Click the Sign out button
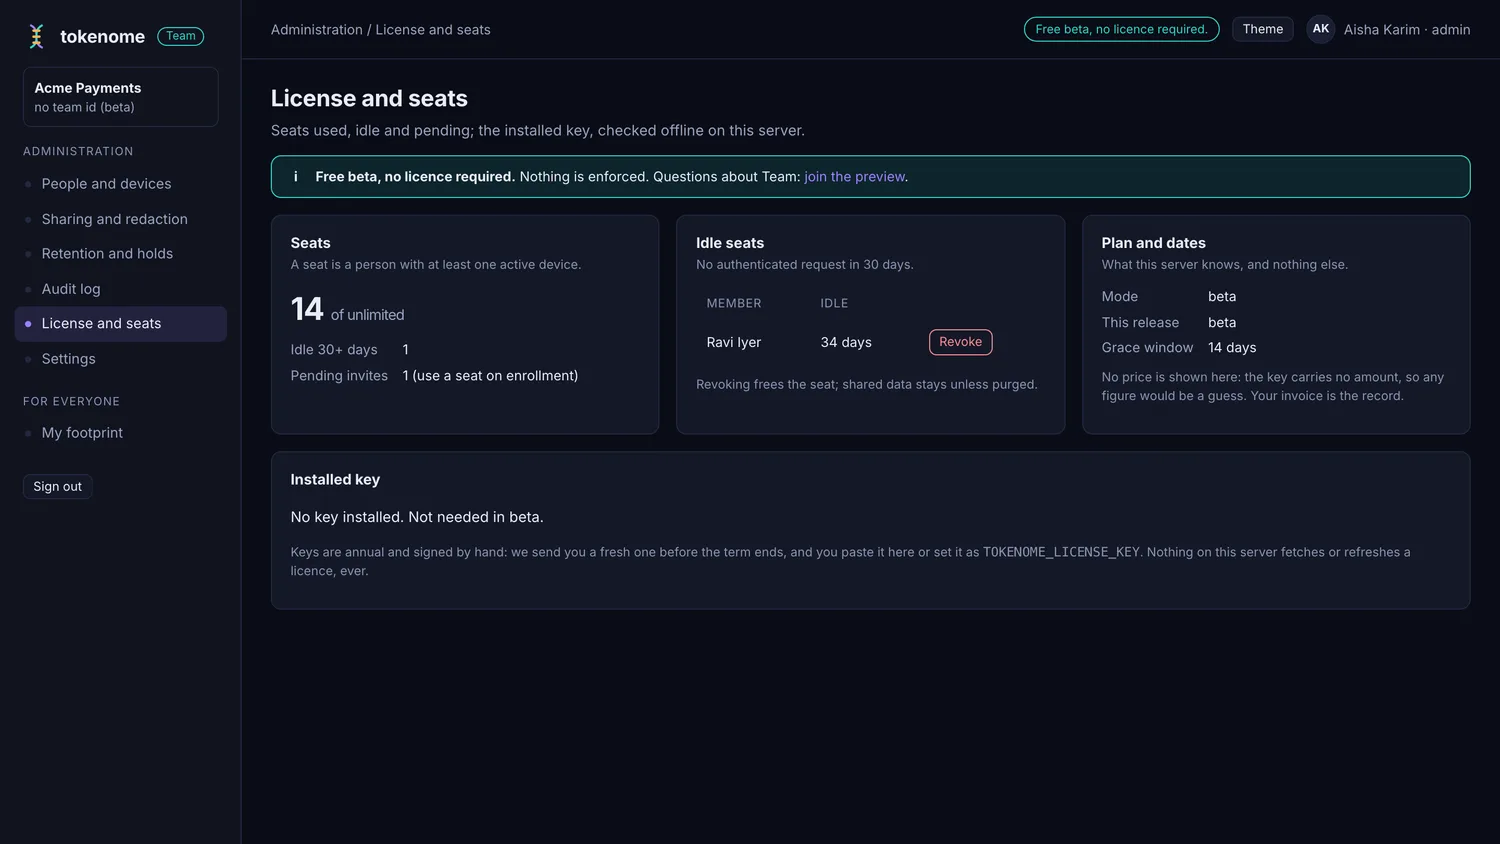The height and width of the screenshot is (844, 1500). (58, 487)
